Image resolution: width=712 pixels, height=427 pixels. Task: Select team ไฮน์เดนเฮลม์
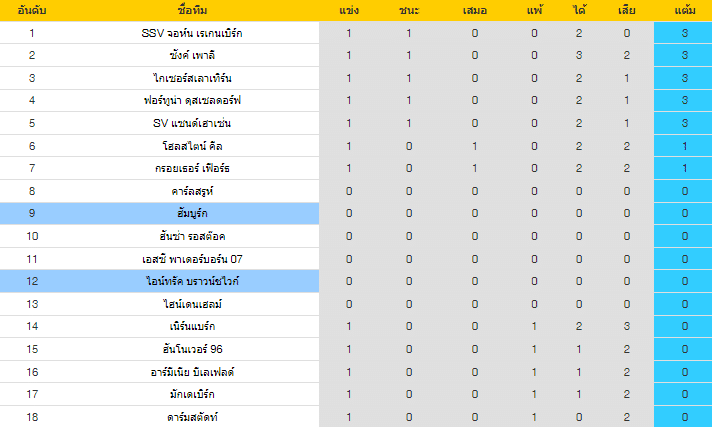192,304
